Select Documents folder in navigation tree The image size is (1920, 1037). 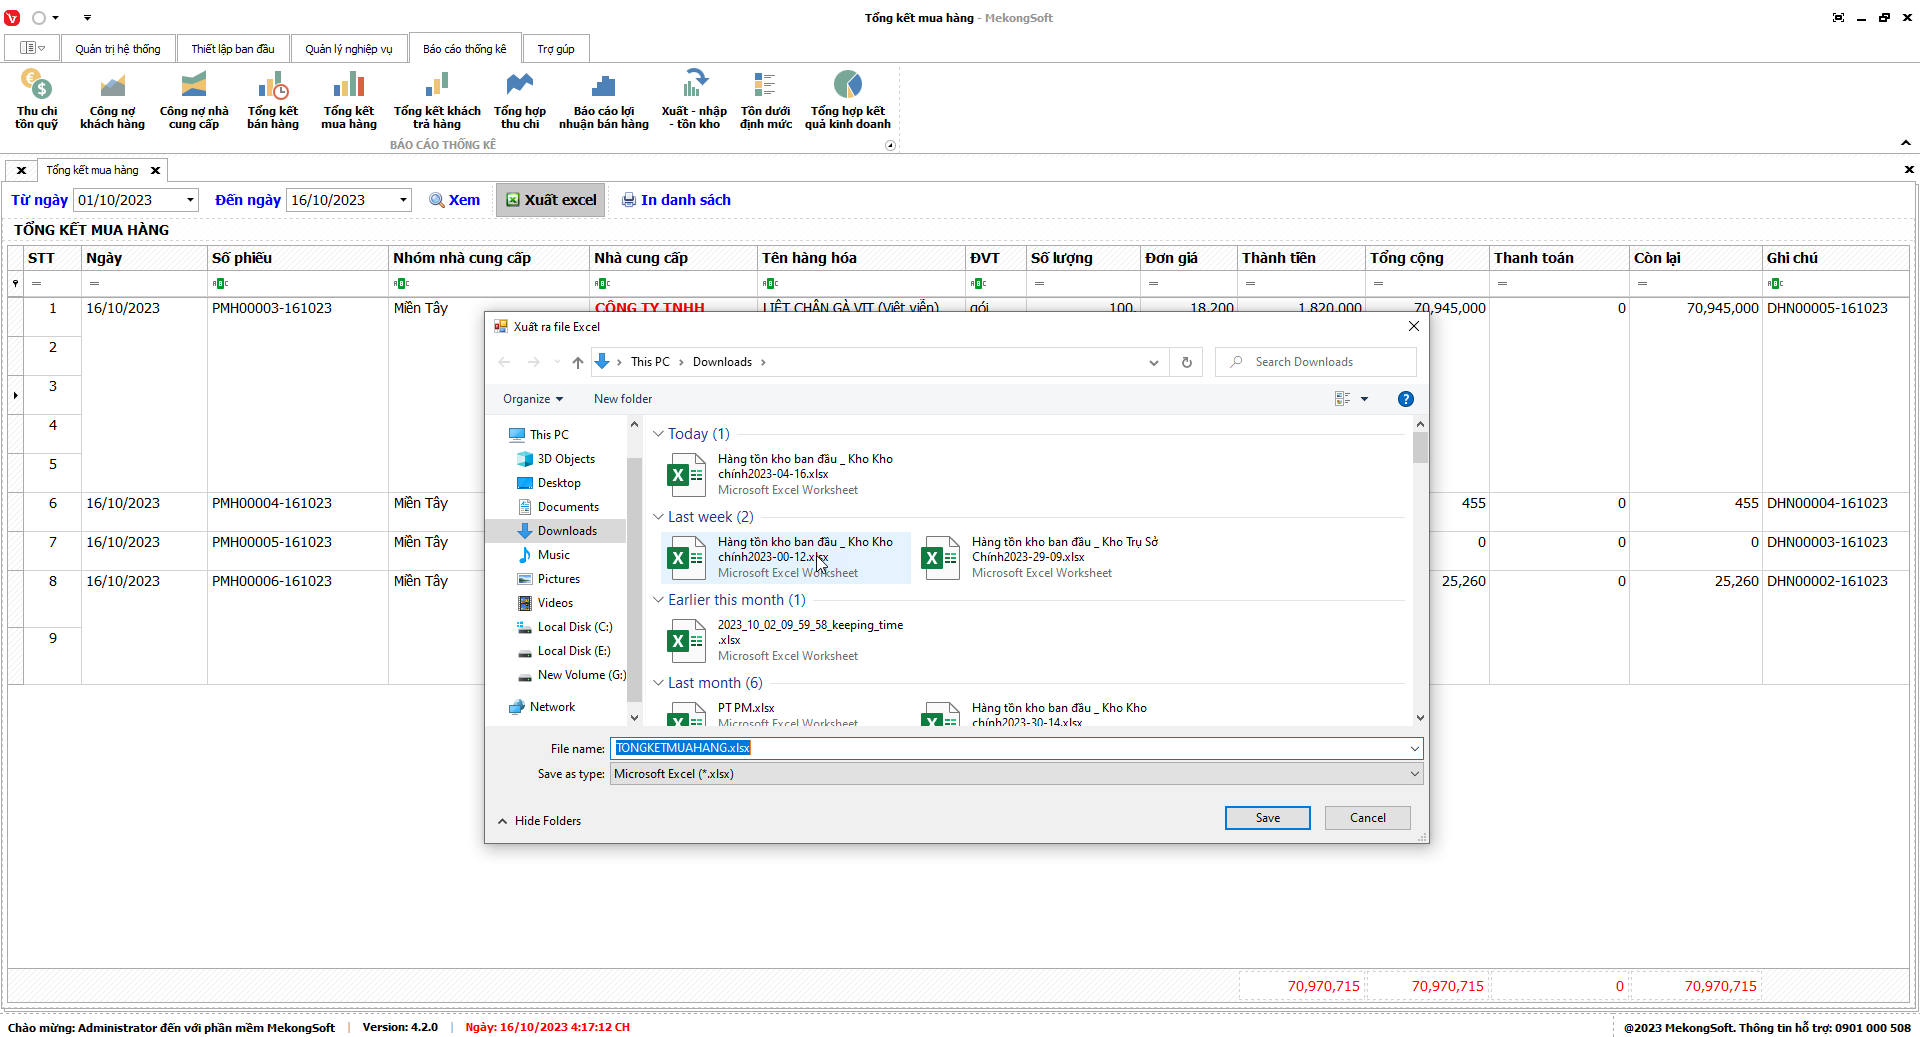(x=567, y=507)
